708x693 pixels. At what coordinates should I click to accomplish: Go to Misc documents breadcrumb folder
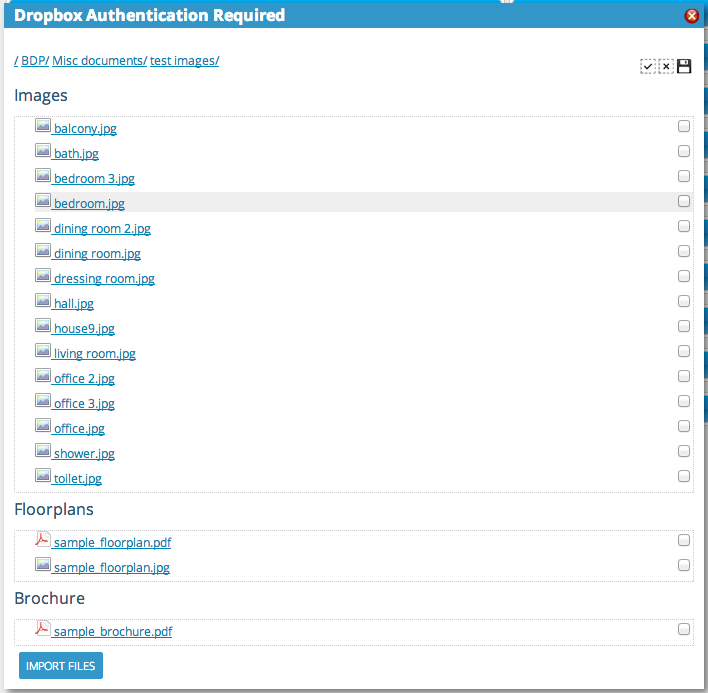pos(99,60)
